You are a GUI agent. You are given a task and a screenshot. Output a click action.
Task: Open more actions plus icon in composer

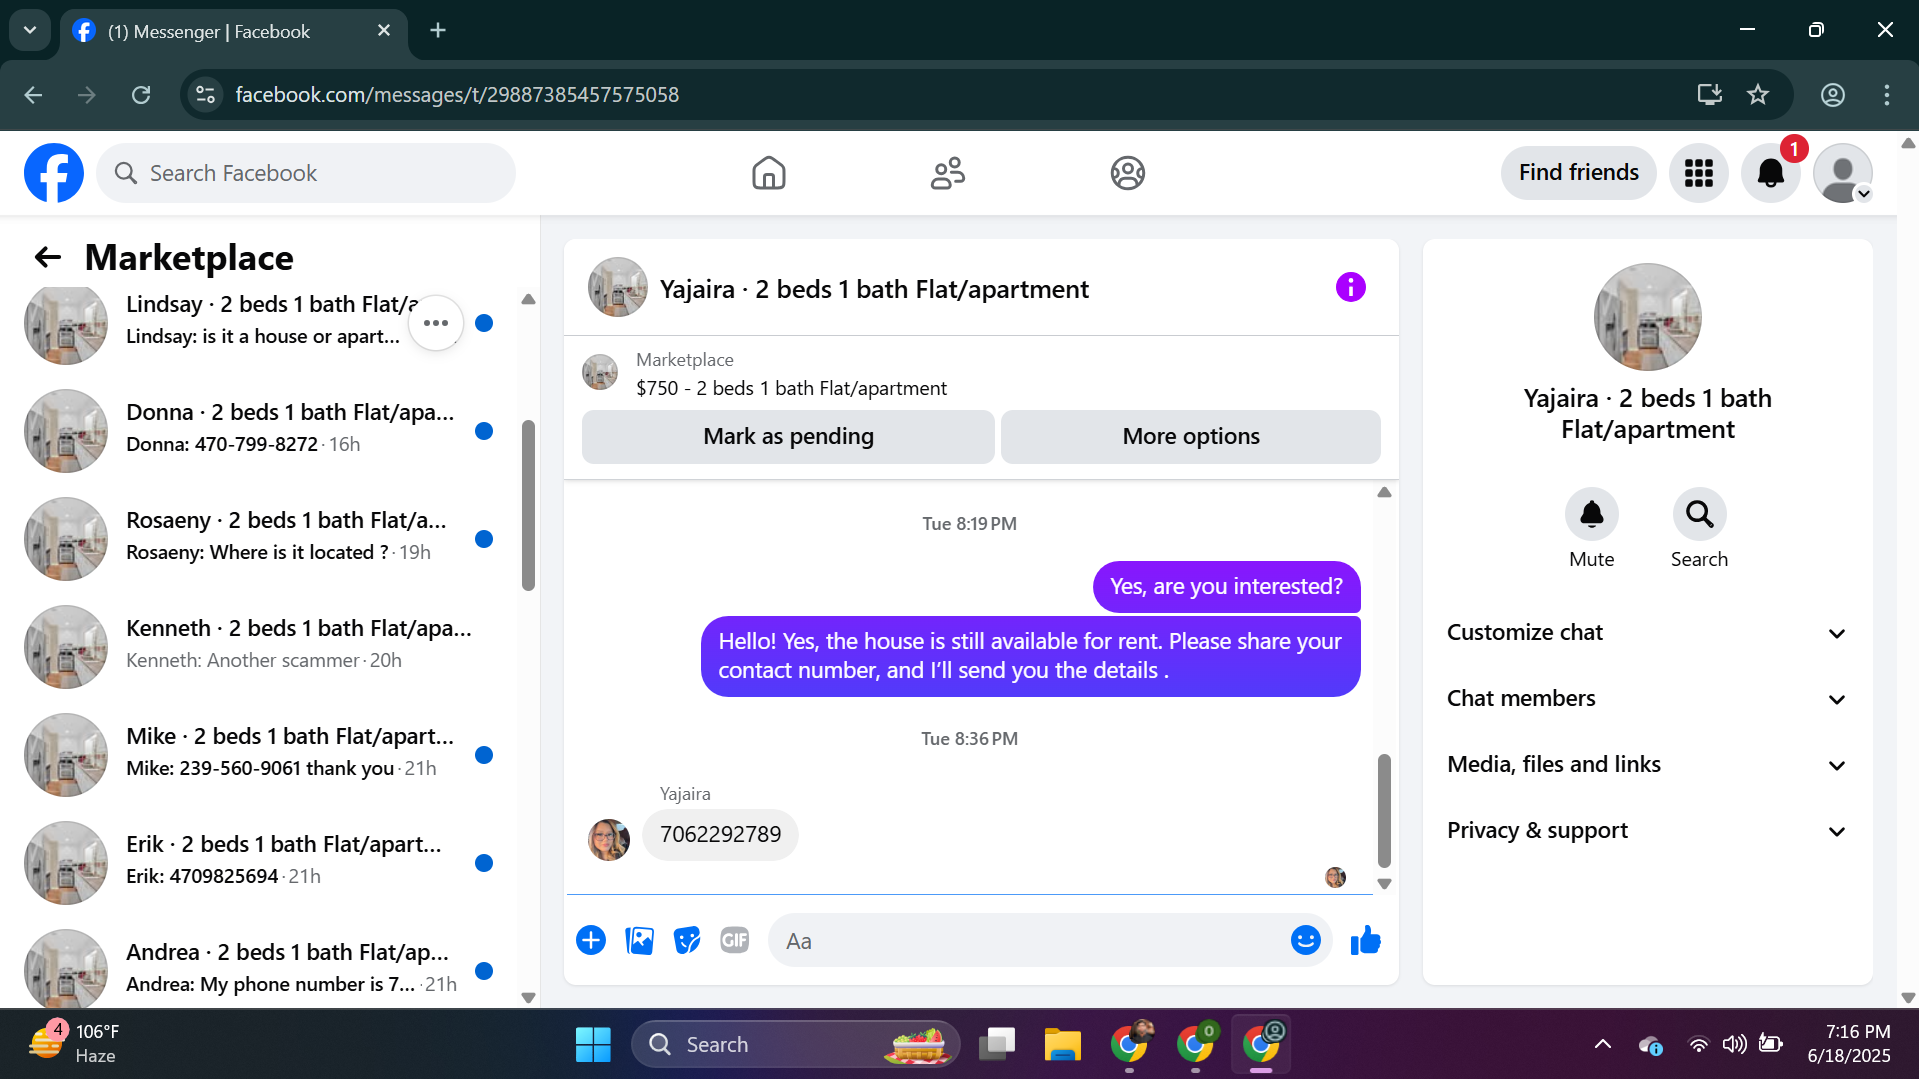pyautogui.click(x=591, y=941)
